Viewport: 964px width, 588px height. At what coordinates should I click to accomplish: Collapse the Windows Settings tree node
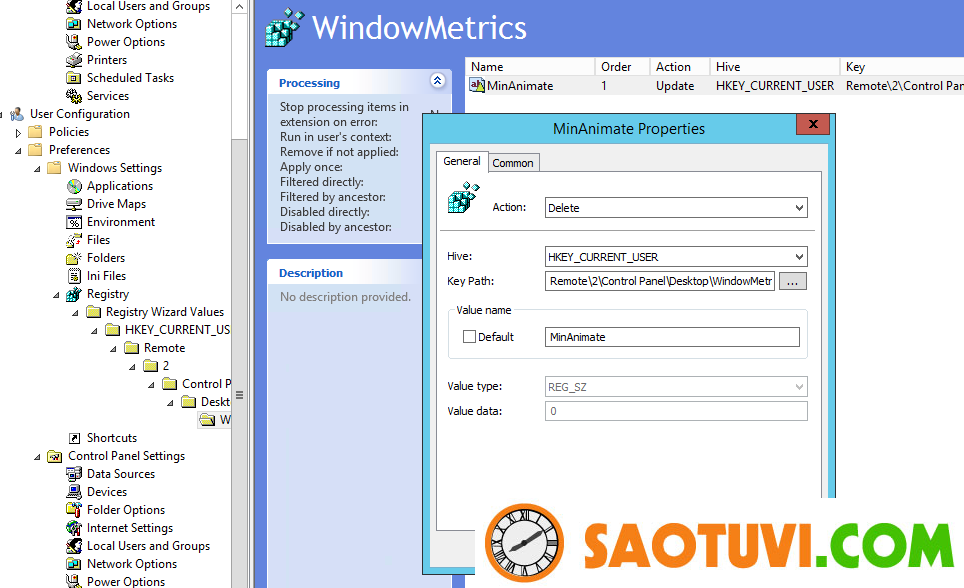pos(37,169)
